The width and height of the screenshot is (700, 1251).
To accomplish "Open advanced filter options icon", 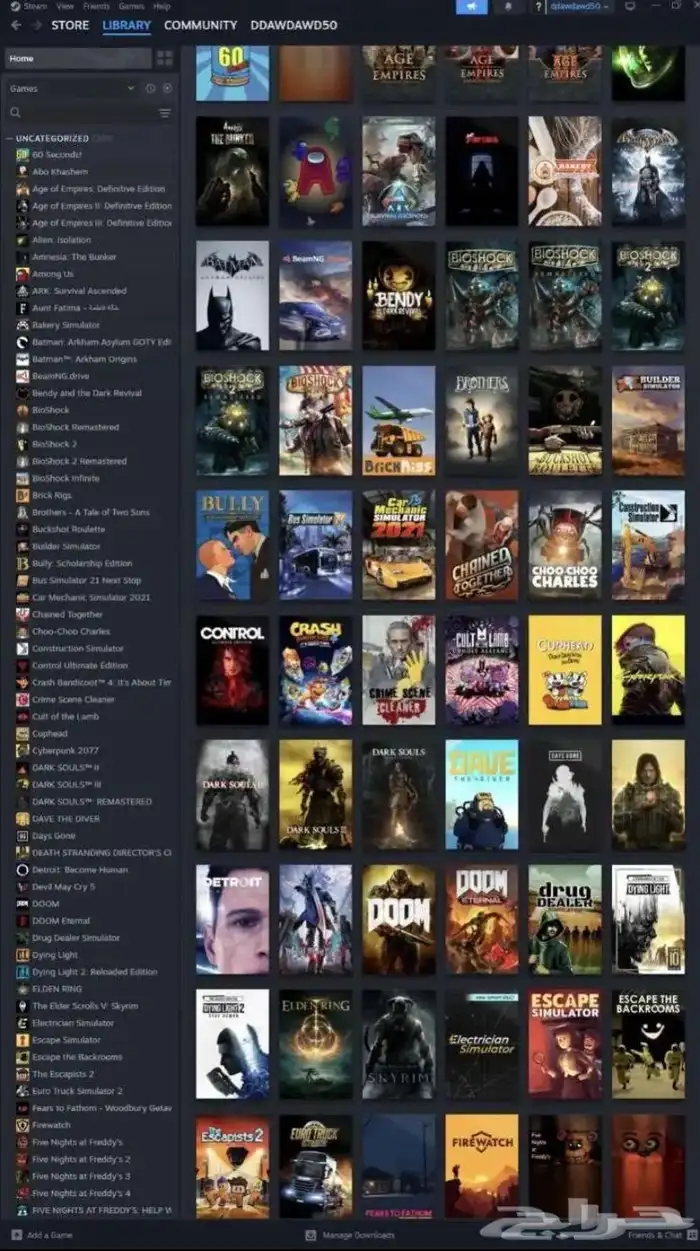I will pos(165,113).
